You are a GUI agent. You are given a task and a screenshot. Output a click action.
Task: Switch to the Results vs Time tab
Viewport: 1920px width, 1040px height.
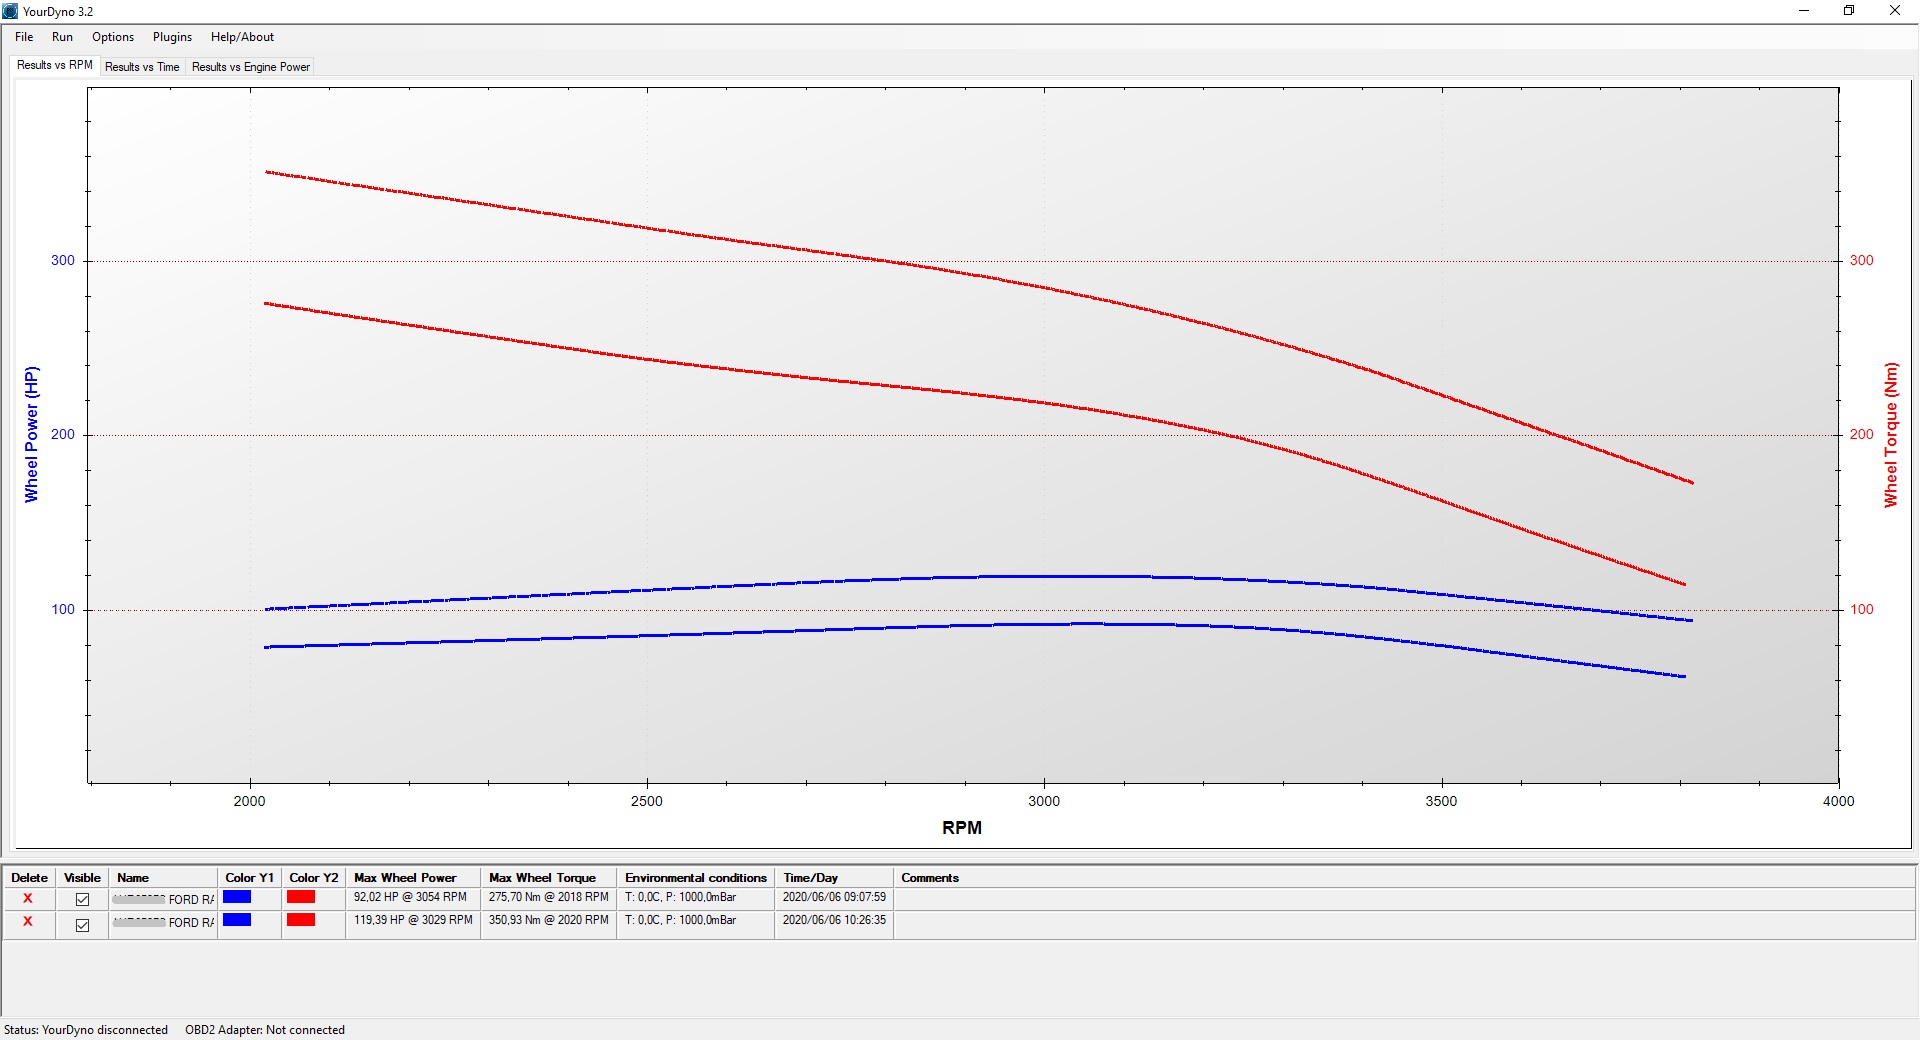point(142,67)
